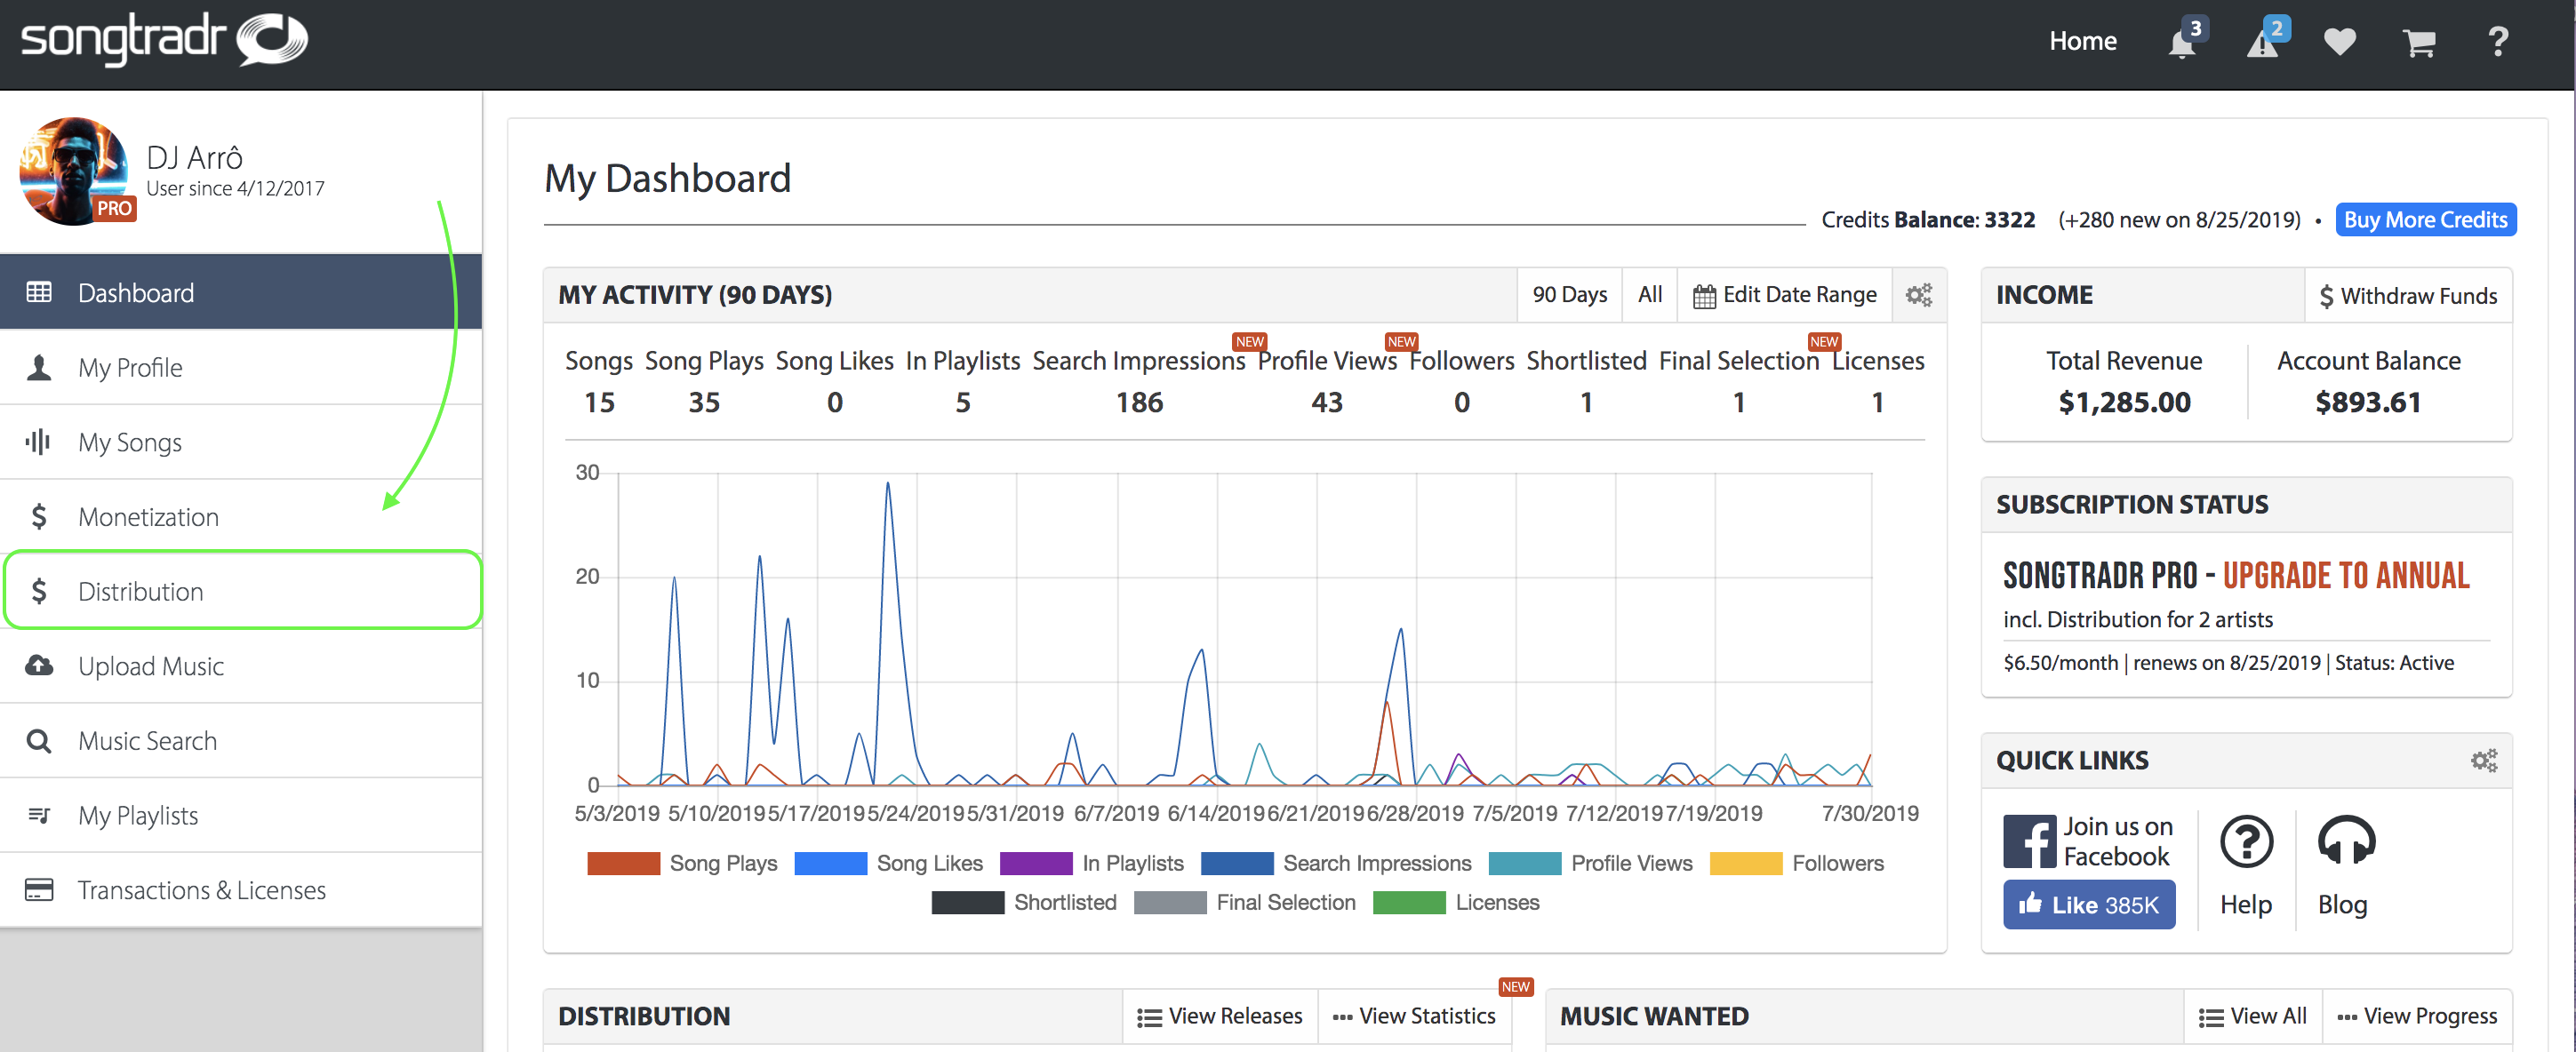The height and width of the screenshot is (1052, 2576).
Task: Toggle Song Likes series in chart legend
Action: (x=888, y=863)
